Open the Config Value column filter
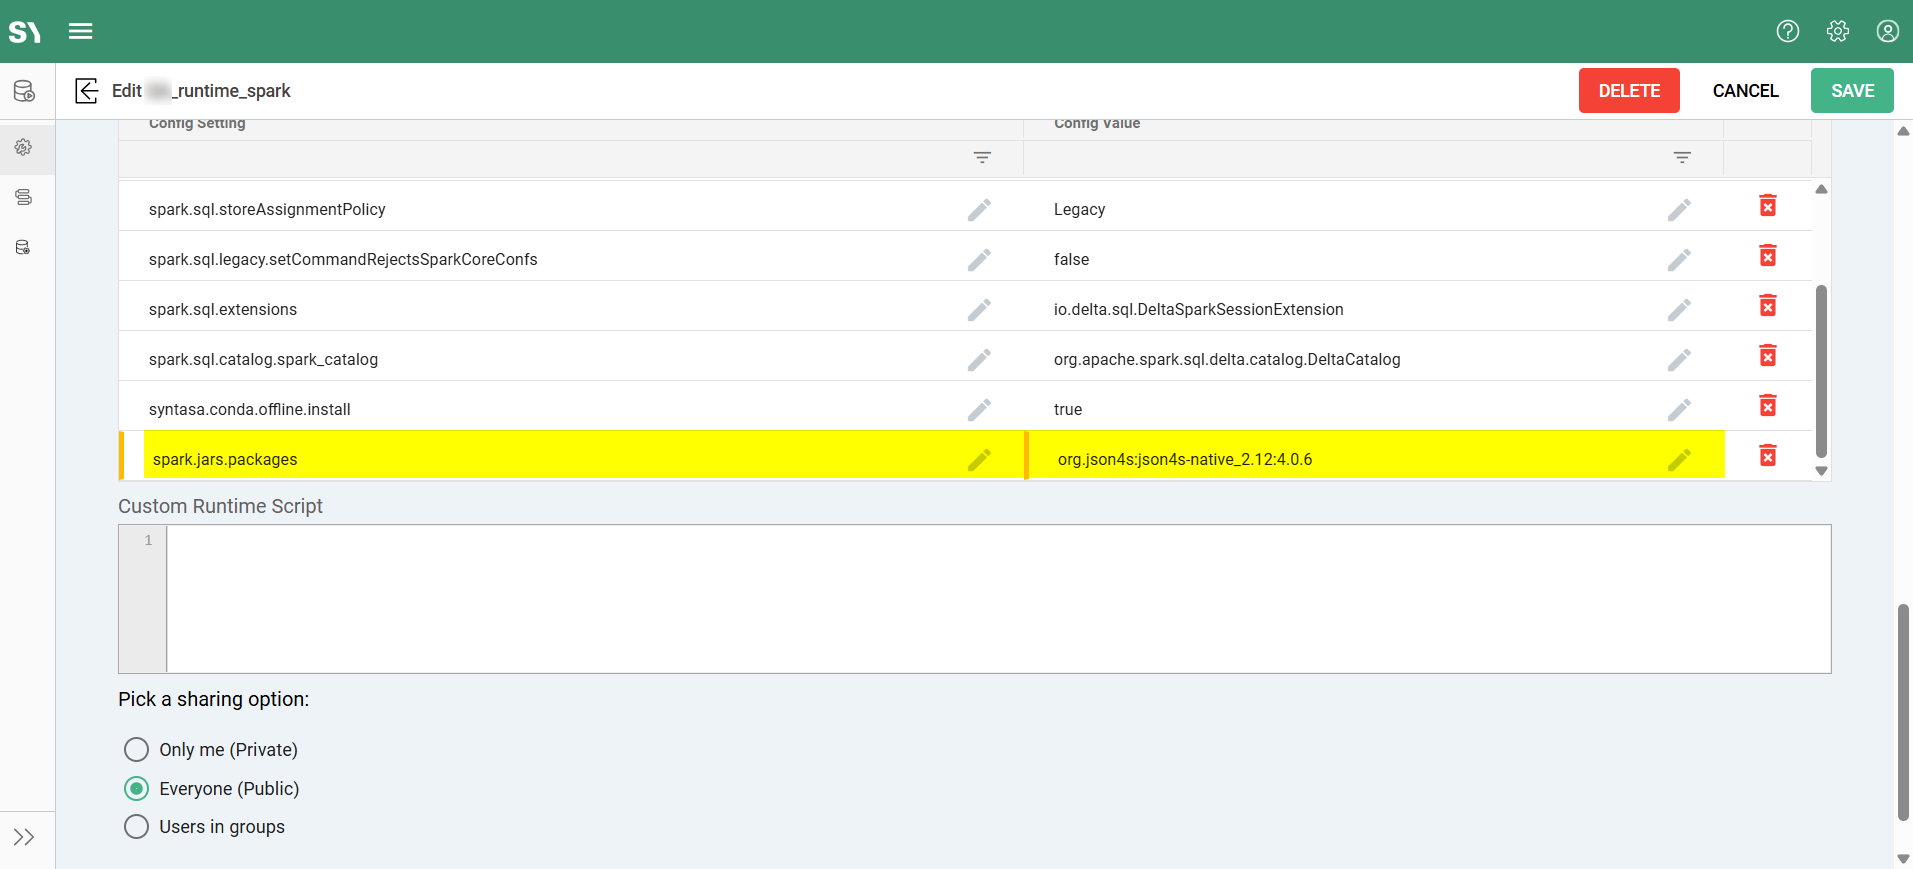This screenshot has height=869, width=1913. point(1682,158)
